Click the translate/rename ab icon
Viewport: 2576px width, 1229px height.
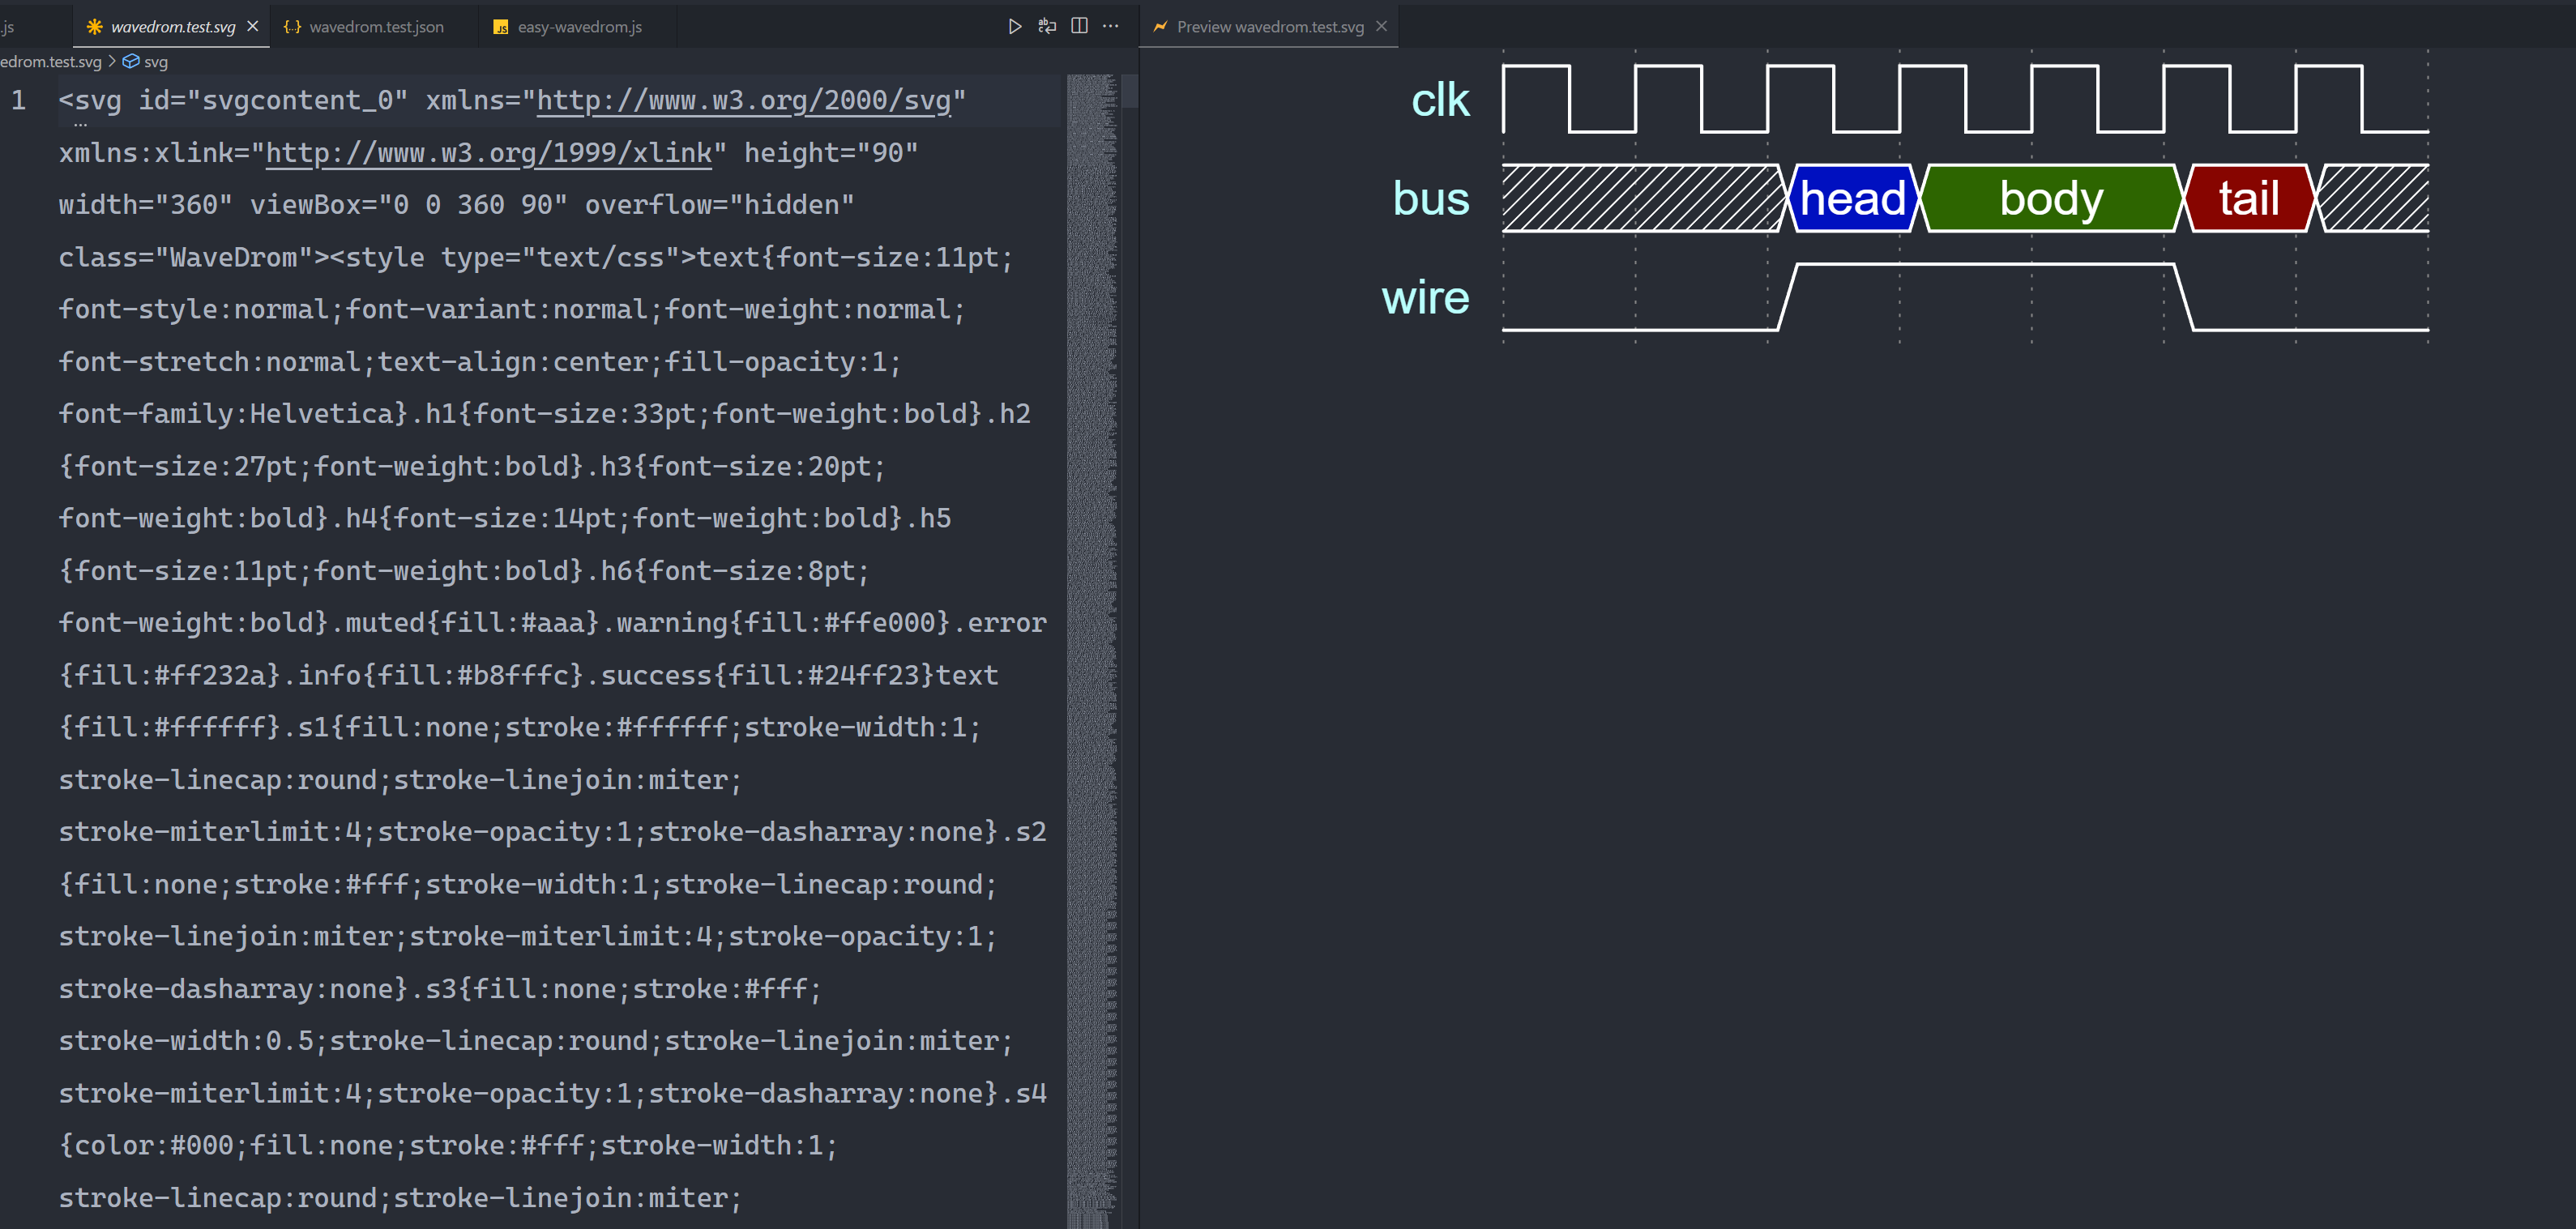coord(1047,26)
